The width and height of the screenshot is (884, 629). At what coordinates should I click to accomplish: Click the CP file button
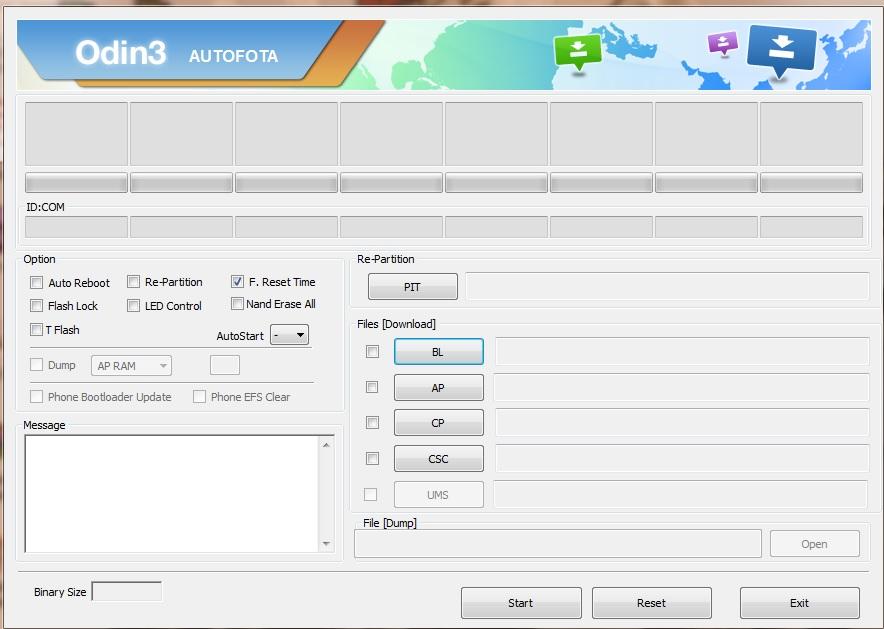pos(439,423)
